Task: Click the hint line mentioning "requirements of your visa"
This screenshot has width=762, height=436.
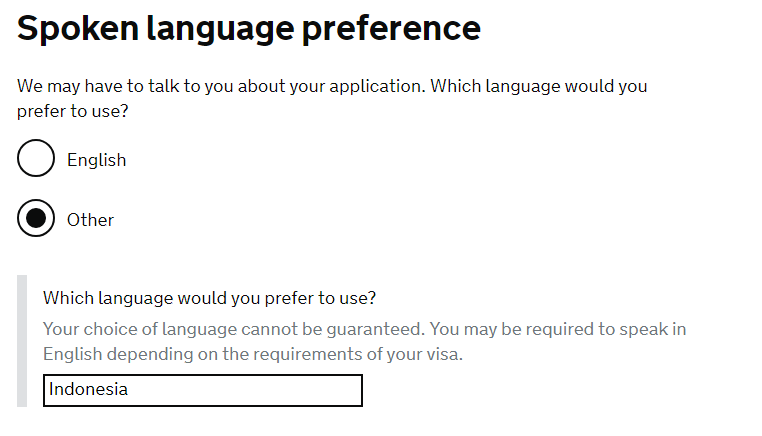Action: click(253, 354)
